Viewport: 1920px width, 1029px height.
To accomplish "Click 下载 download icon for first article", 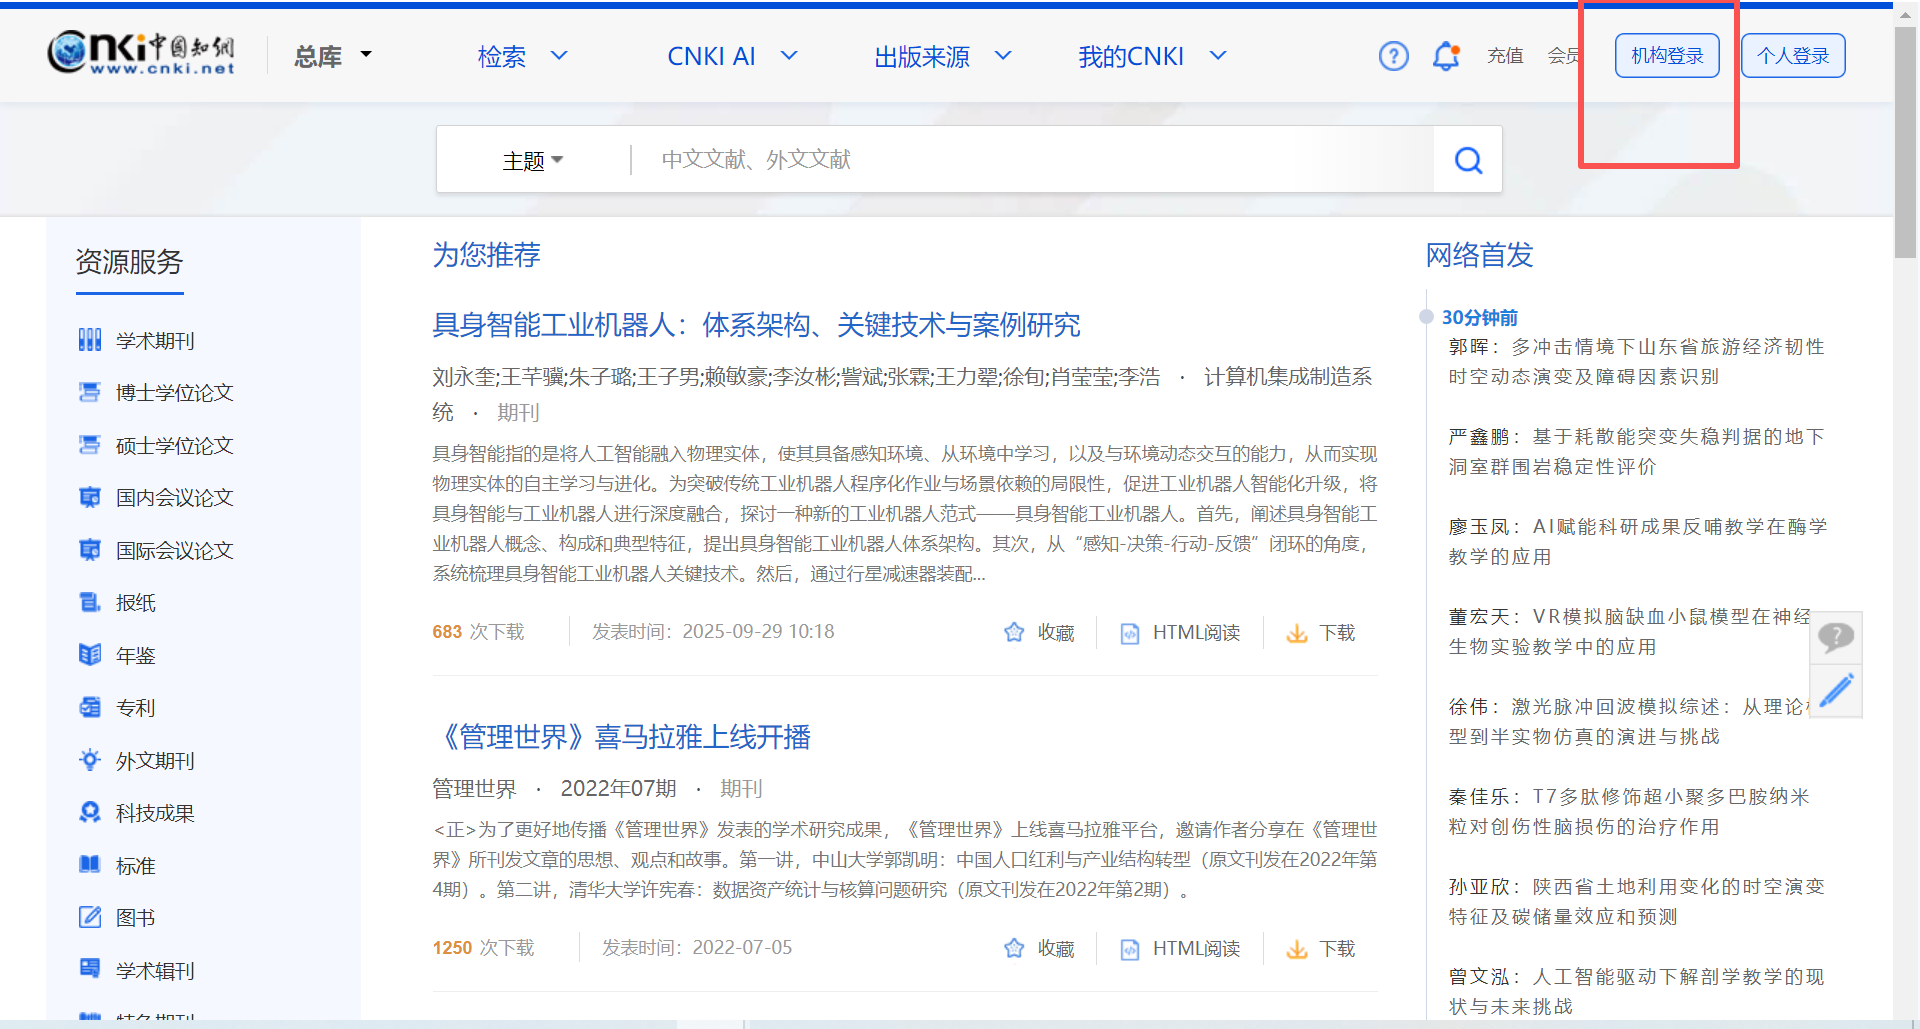I will tap(1297, 633).
